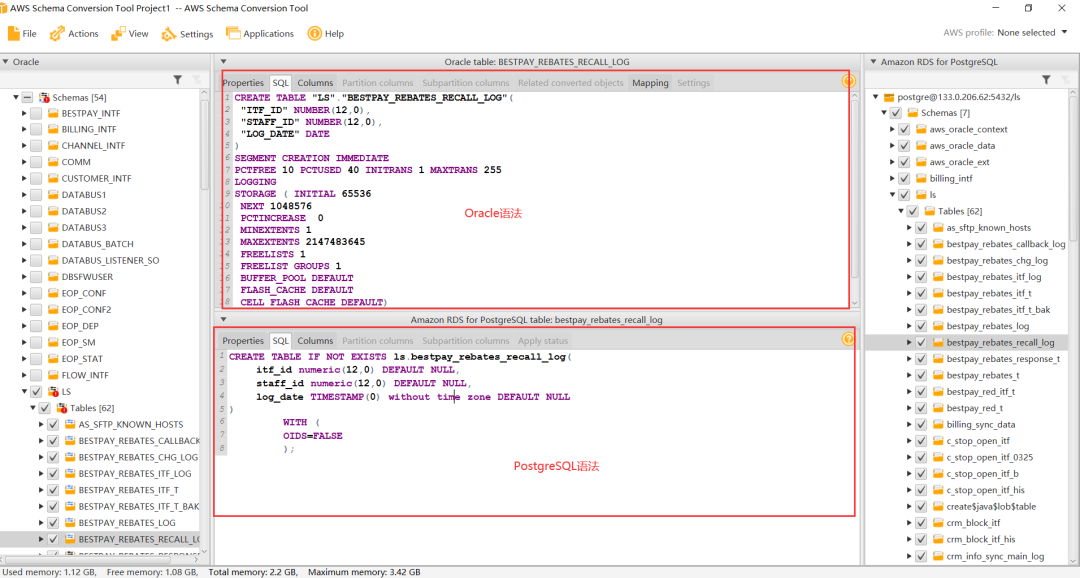This screenshot has width=1080, height=578.
Task: Click the orange help icon in the Oracle table pane
Action: point(848,82)
